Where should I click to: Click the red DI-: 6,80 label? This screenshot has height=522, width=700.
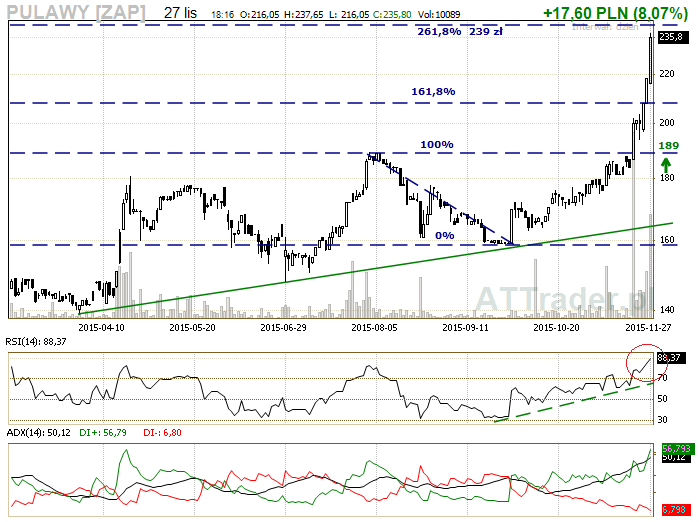(x=162, y=433)
